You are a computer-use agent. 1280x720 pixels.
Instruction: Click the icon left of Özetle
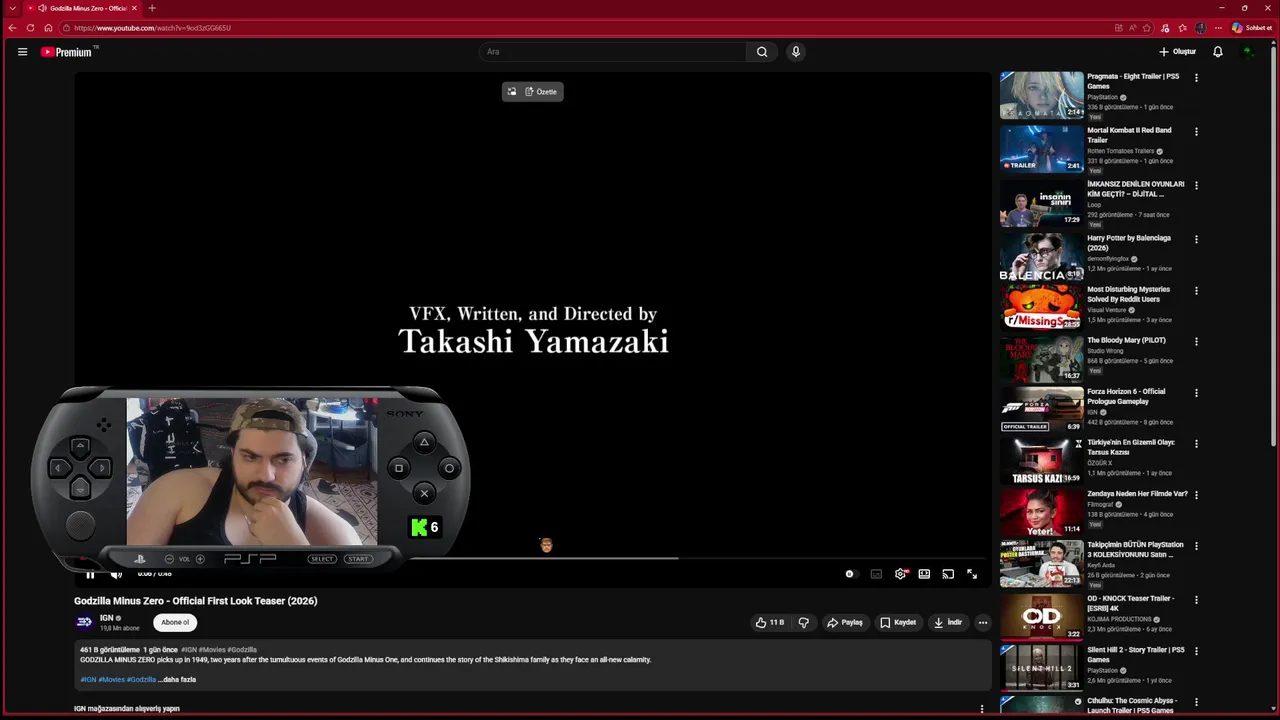[511, 92]
